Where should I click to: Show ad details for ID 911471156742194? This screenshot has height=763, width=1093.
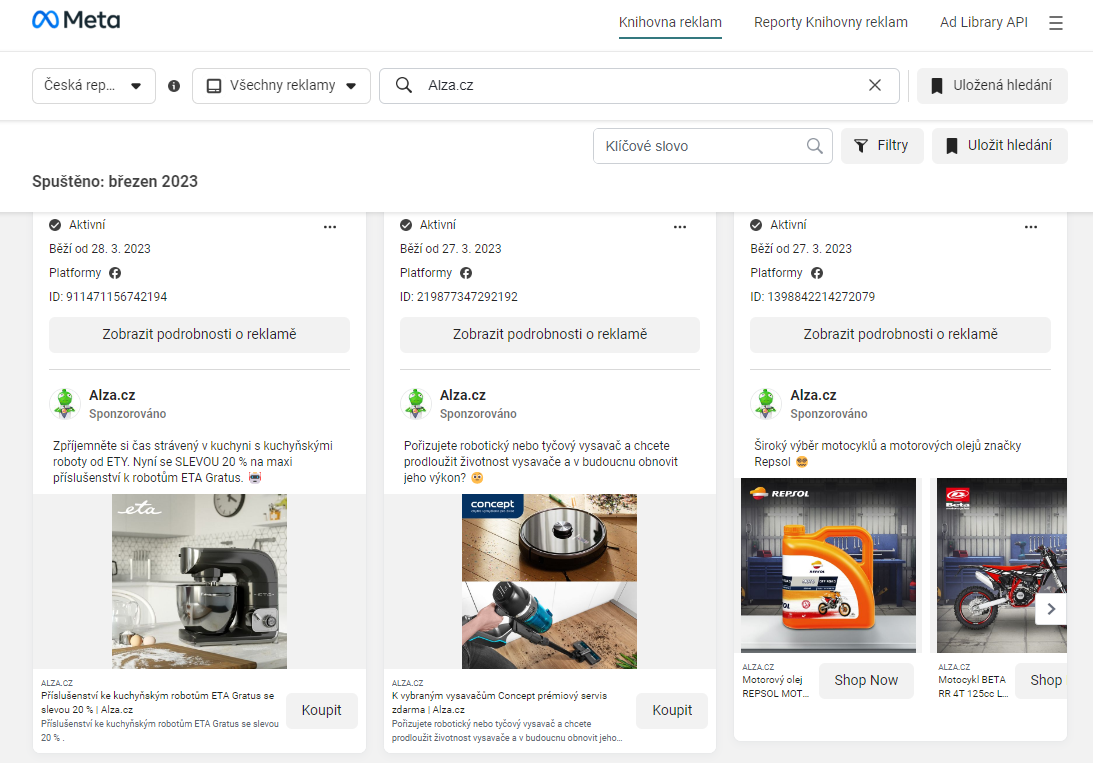[x=199, y=335]
